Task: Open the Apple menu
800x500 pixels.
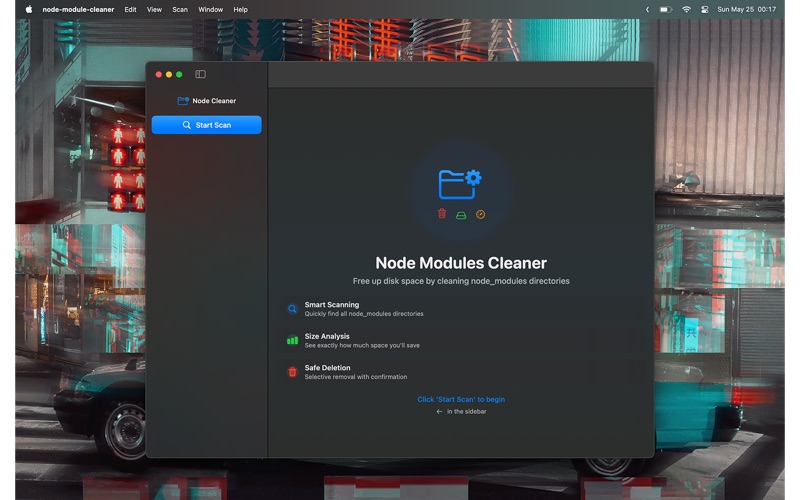Action: (x=29, y=9)
